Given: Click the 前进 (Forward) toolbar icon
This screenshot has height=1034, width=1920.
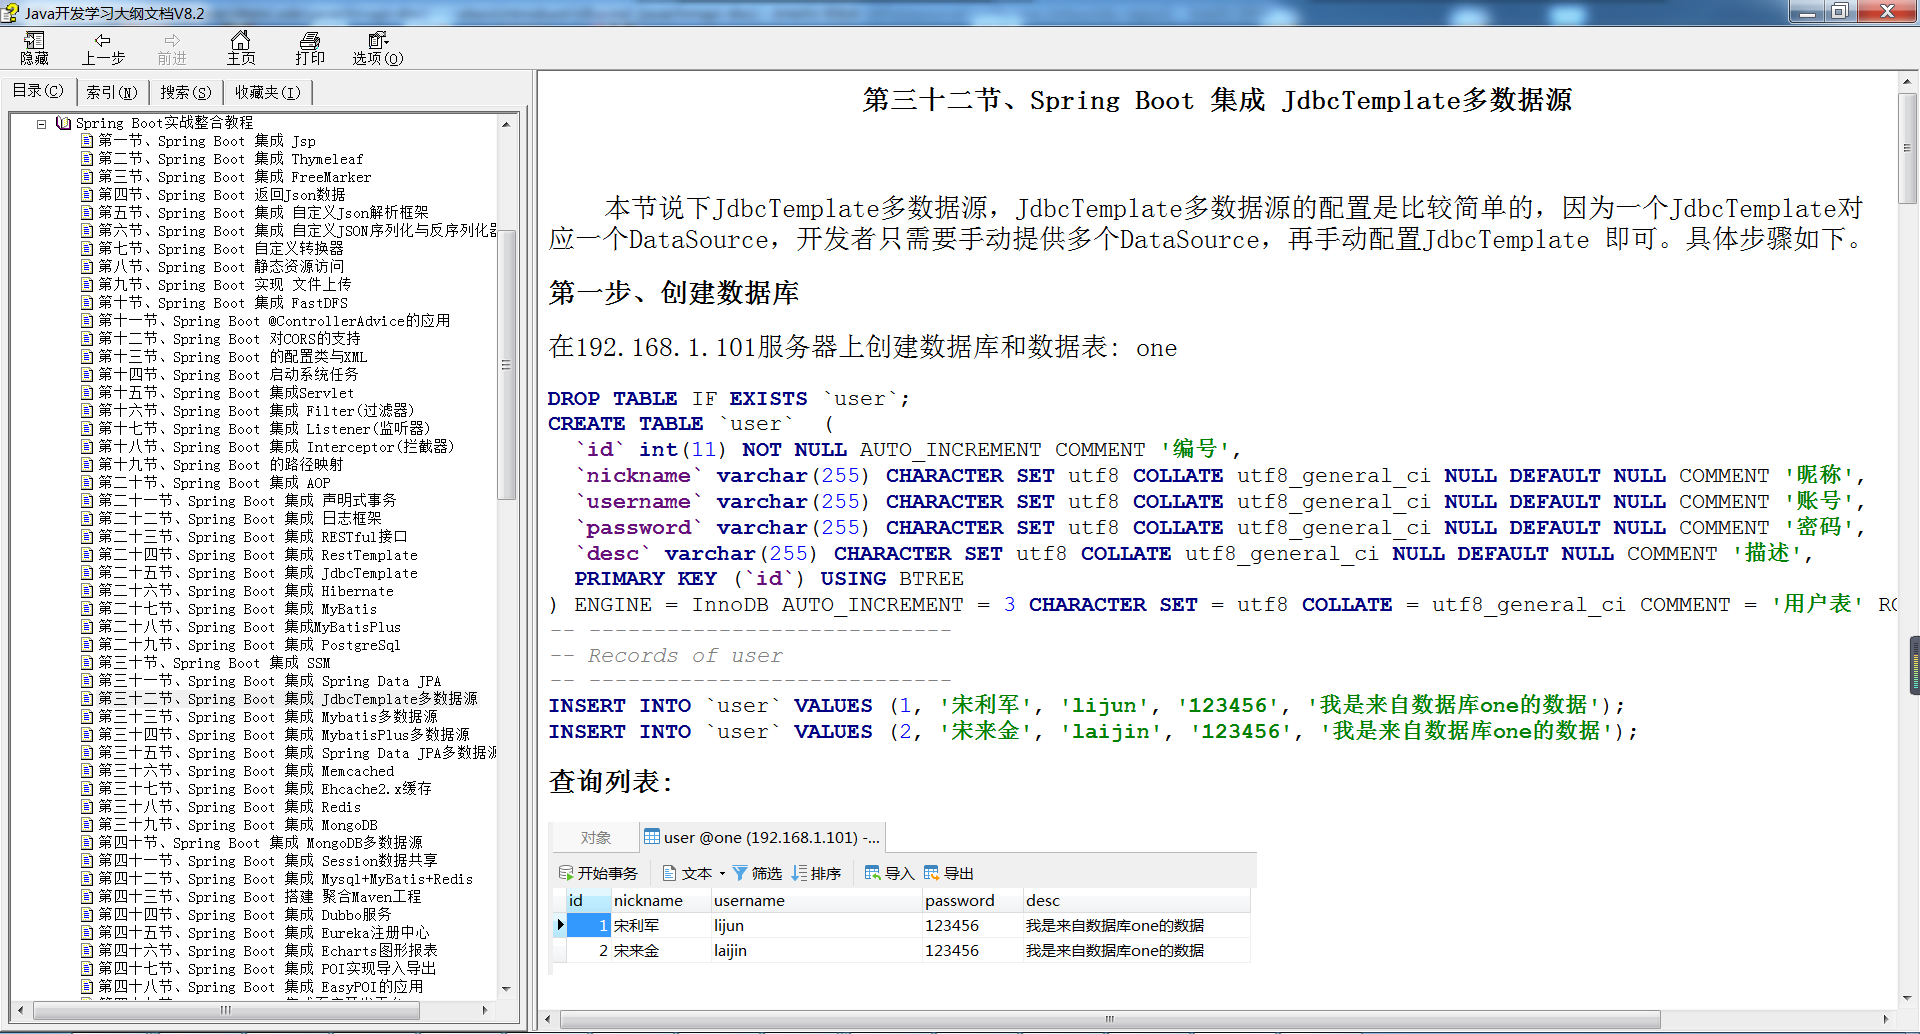Looking at the screenshot, I should (x=172, y=48).
